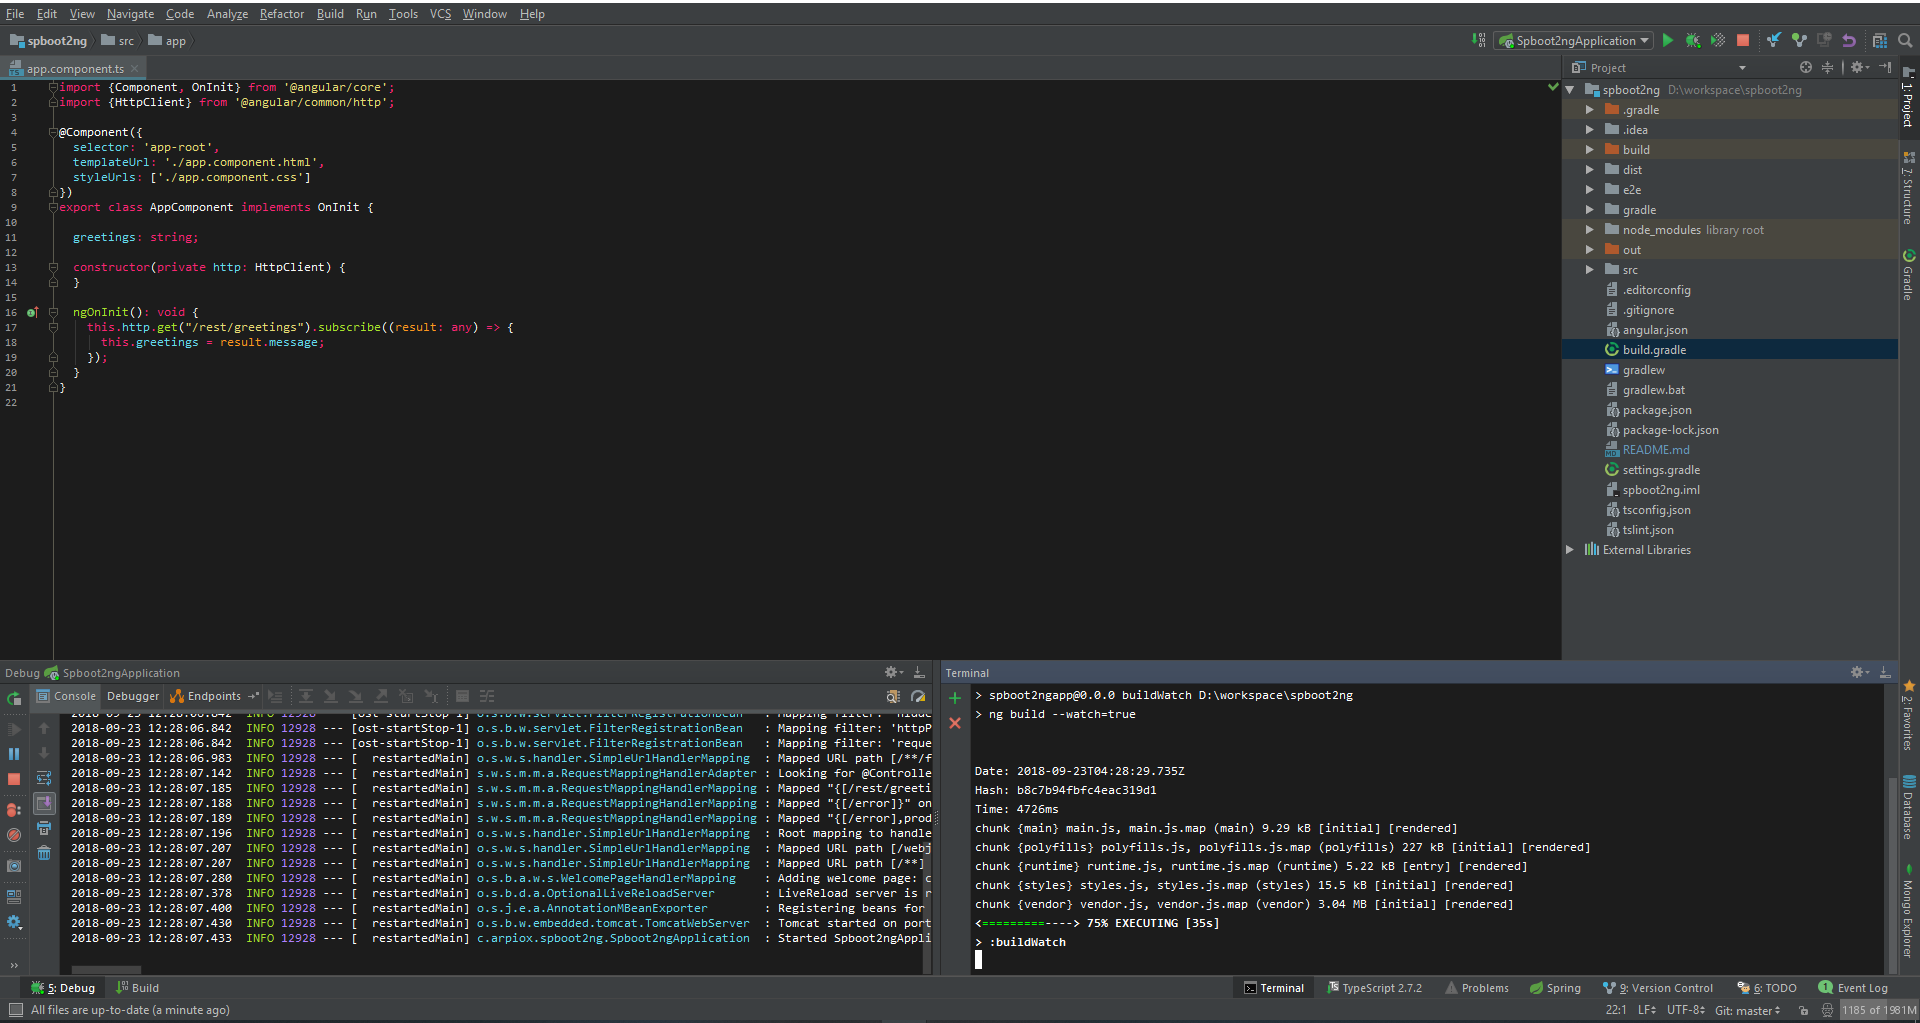Print console output icon
Screen dimensions: 1920x1023
point(44,828)
